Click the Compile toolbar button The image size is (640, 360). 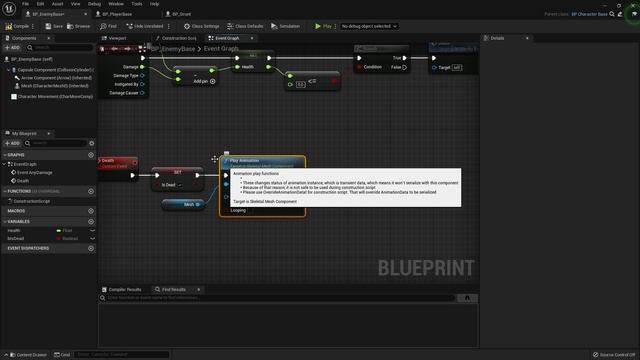pyautogui.click(x=17, y=26)
